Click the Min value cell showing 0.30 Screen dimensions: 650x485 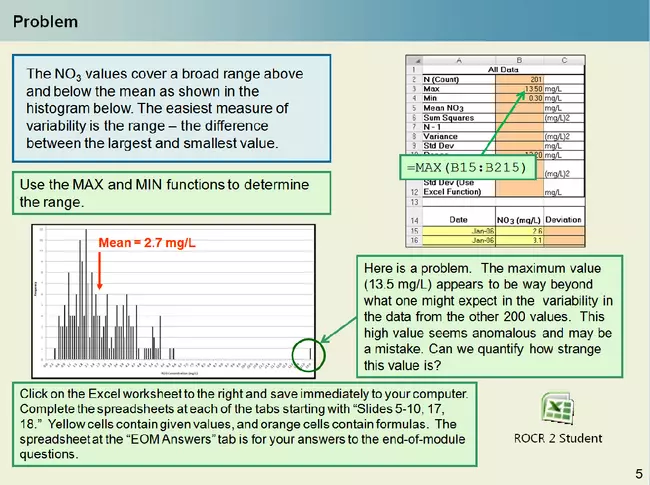click(519, 98)
